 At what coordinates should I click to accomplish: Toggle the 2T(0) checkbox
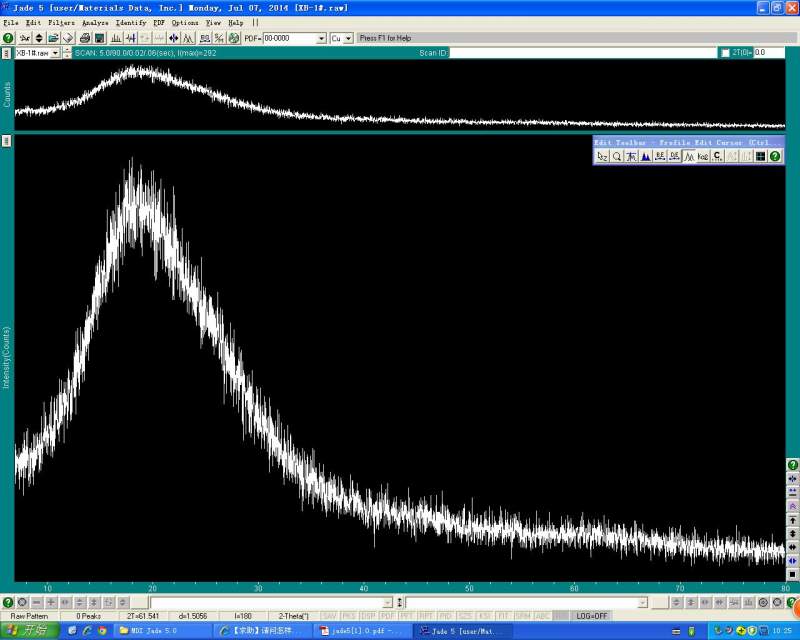pos(726,53)
